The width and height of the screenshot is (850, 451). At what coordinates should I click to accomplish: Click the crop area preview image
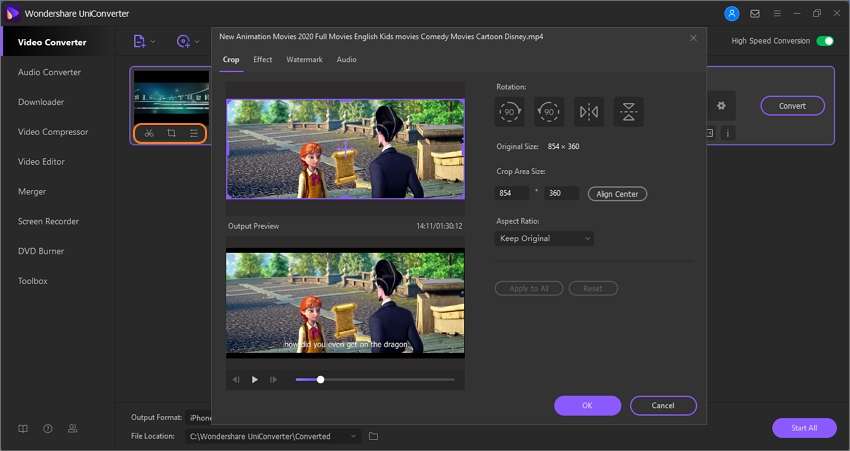(x=345, y=149)
